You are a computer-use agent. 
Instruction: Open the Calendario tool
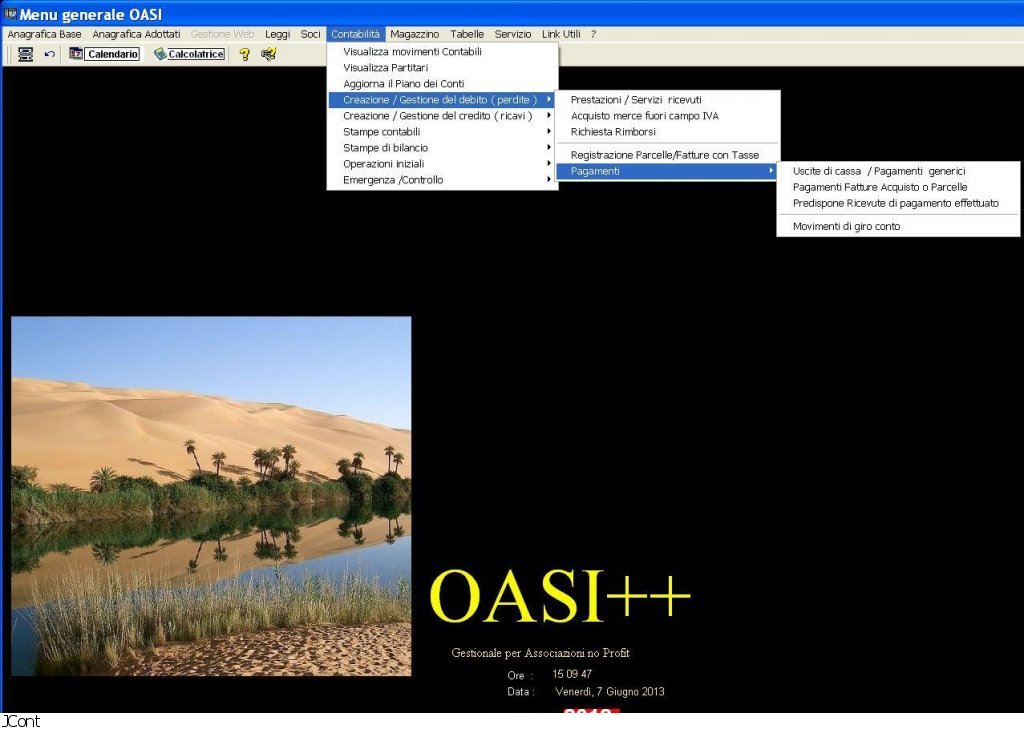click(104, 54)
